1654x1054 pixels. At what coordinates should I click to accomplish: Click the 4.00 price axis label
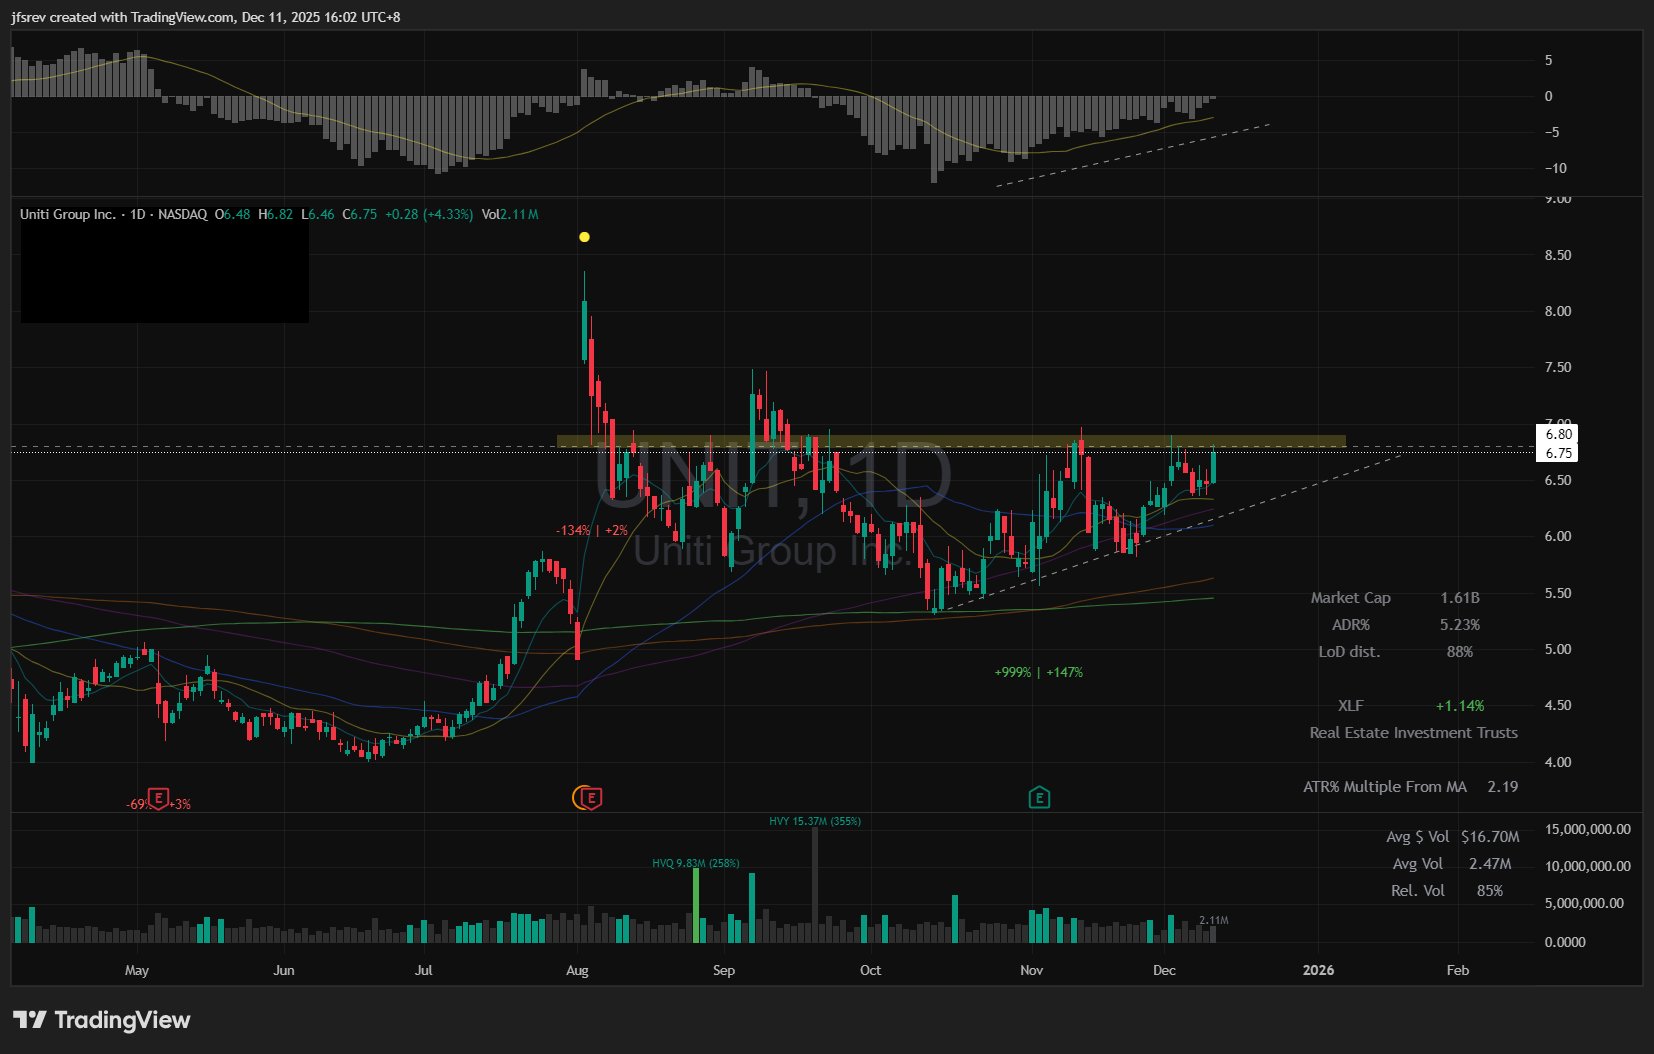[x=1558, y=762]
